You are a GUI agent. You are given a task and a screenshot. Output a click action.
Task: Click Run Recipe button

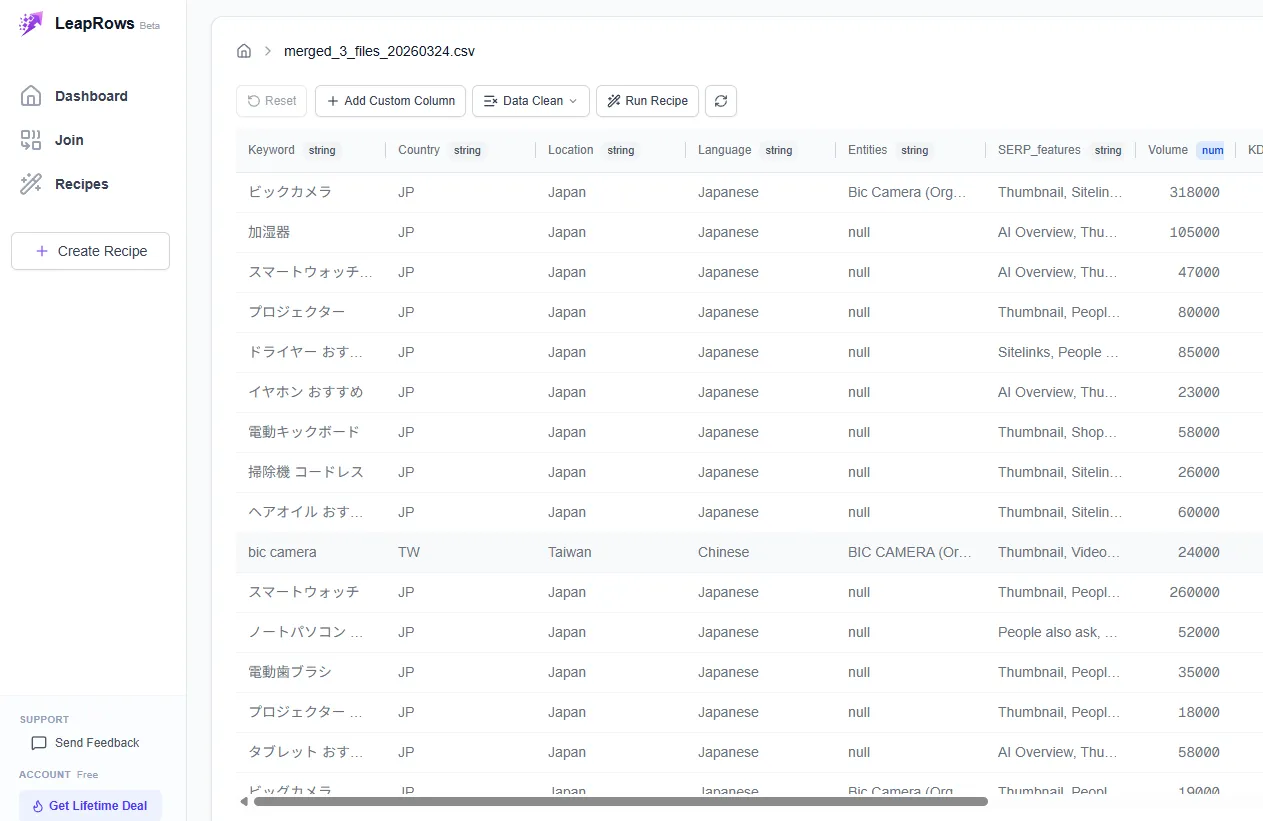point(647,101)
